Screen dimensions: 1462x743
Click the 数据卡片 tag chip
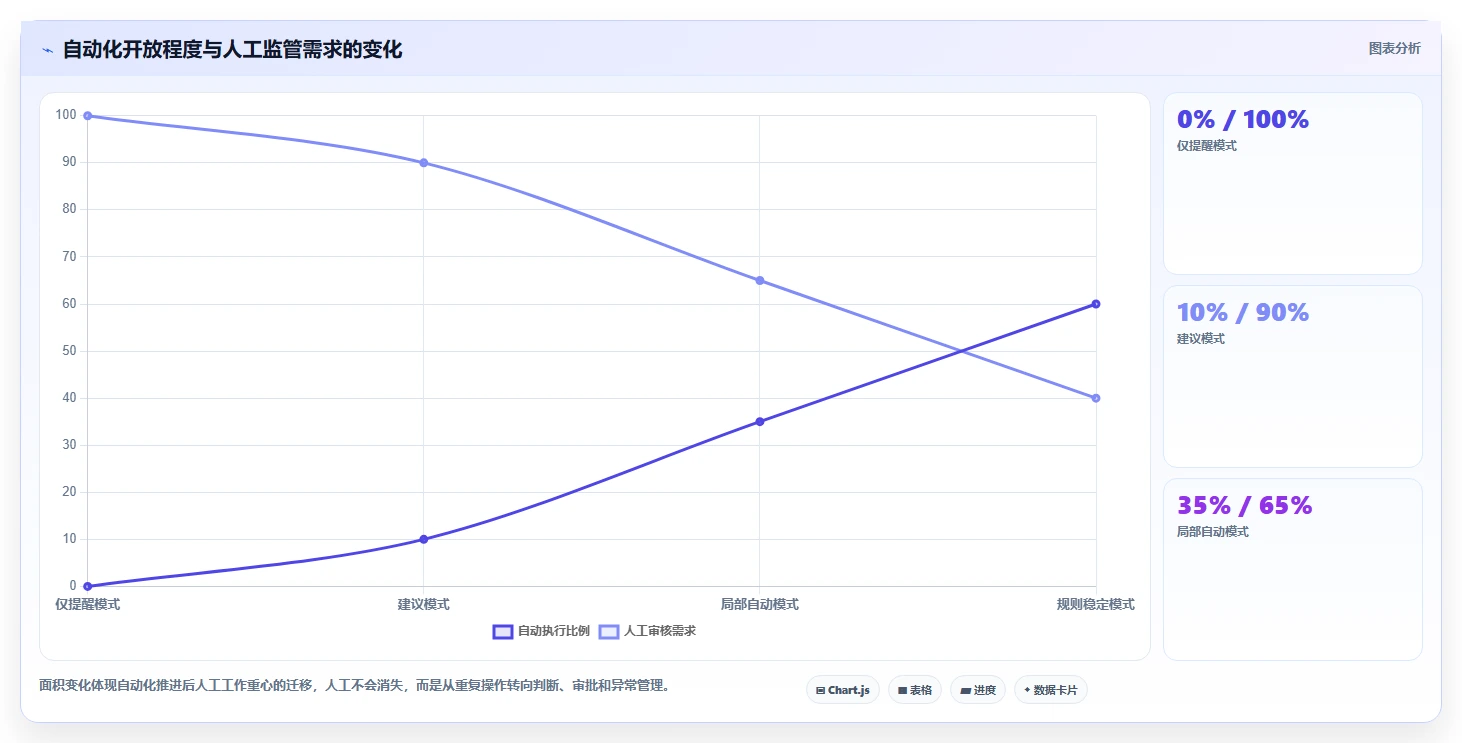coord(1051,690)
